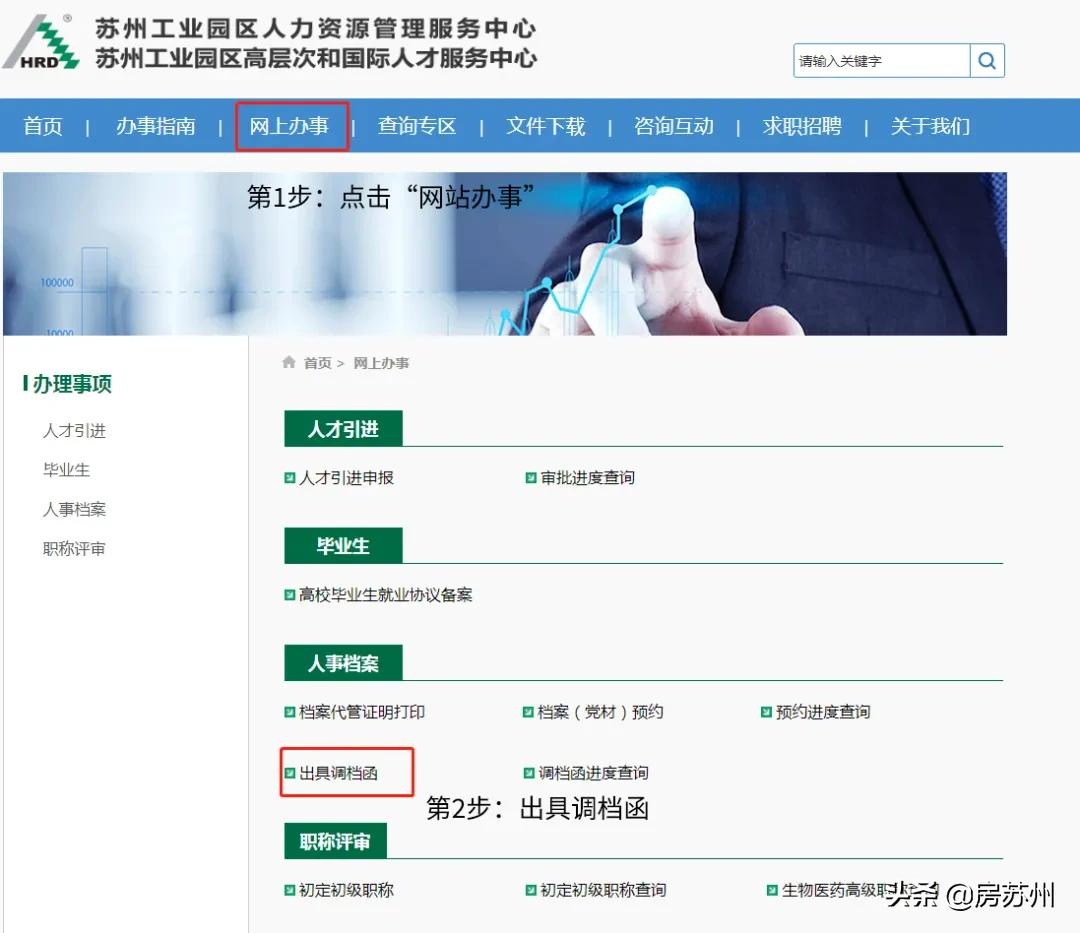Click the keyword search input box

(880, 61)
